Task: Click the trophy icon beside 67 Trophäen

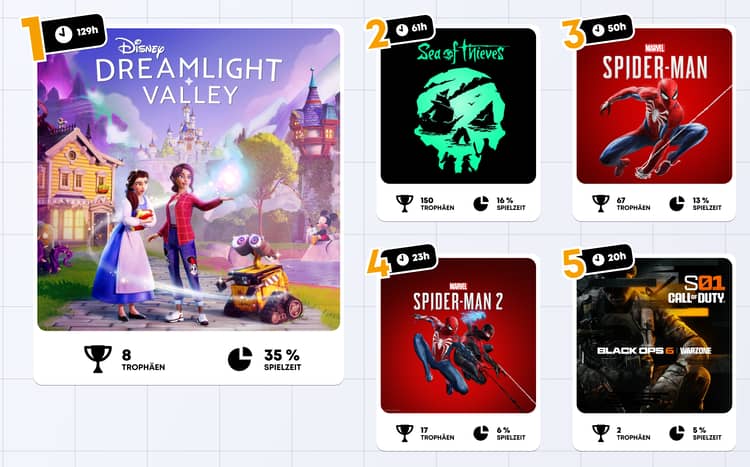Action: (600, 203)
